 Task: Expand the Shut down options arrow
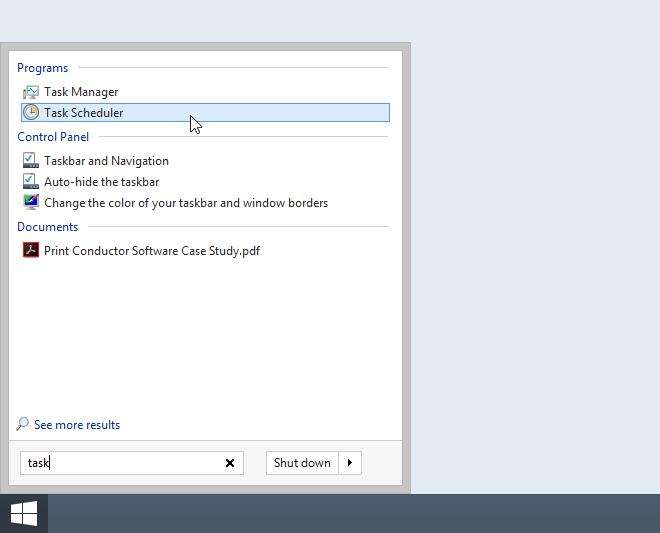click(350, 463)
